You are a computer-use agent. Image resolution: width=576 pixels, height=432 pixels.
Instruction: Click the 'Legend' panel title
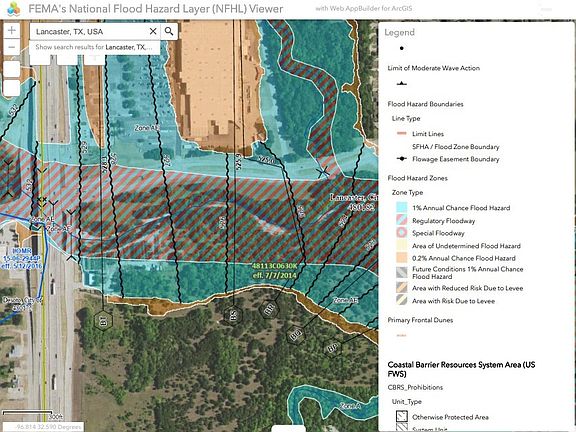[400, 32]
